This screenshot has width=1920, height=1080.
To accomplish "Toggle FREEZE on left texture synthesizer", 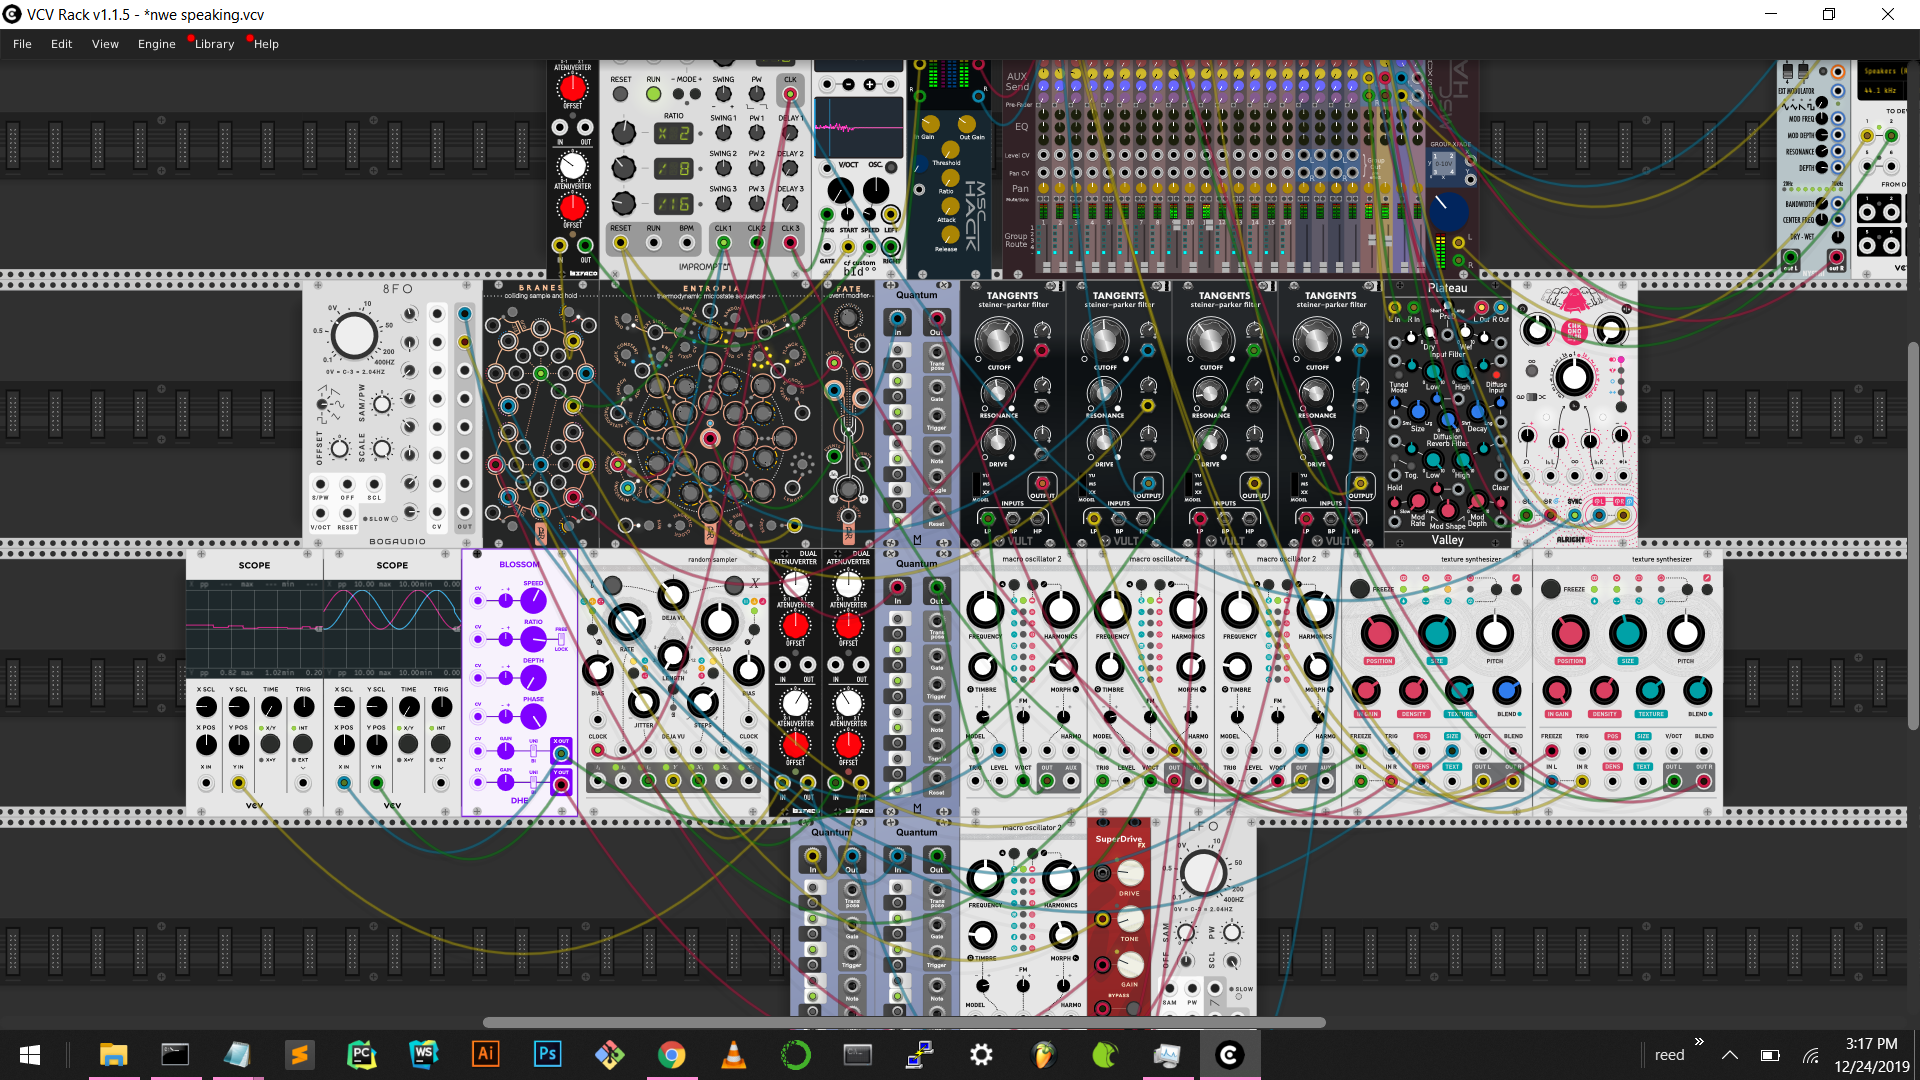I will click(1359, 589).
